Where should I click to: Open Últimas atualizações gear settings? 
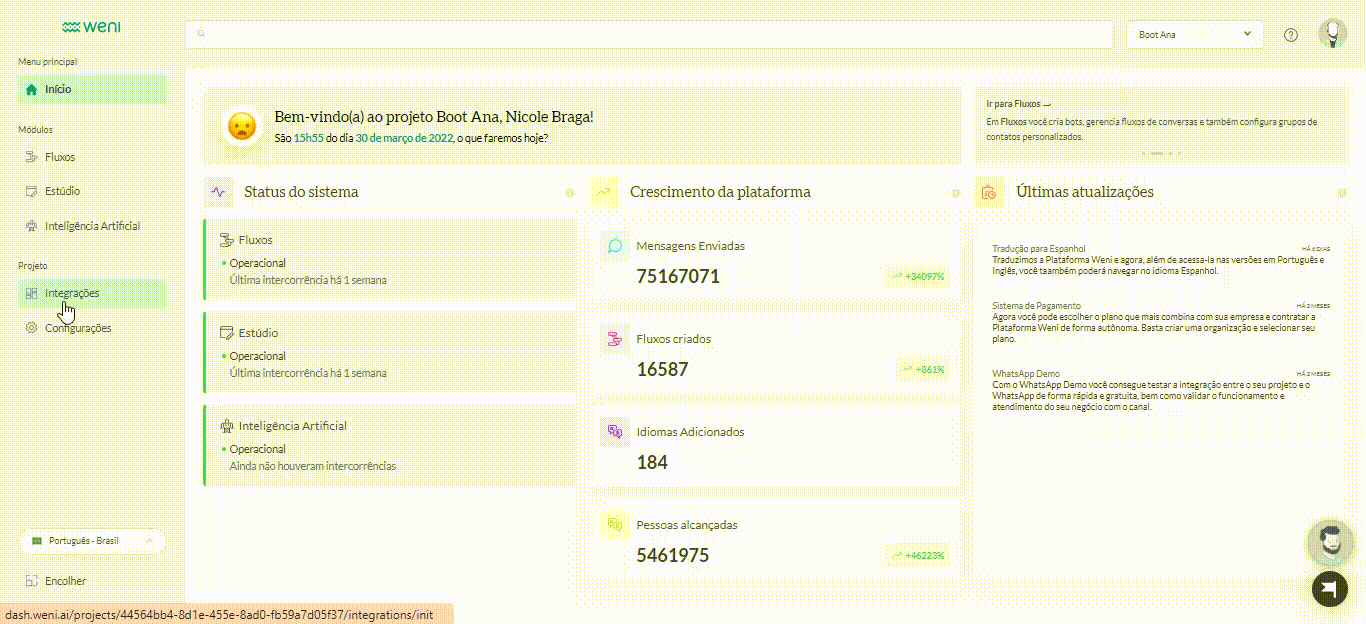[x=1341, y=193]
